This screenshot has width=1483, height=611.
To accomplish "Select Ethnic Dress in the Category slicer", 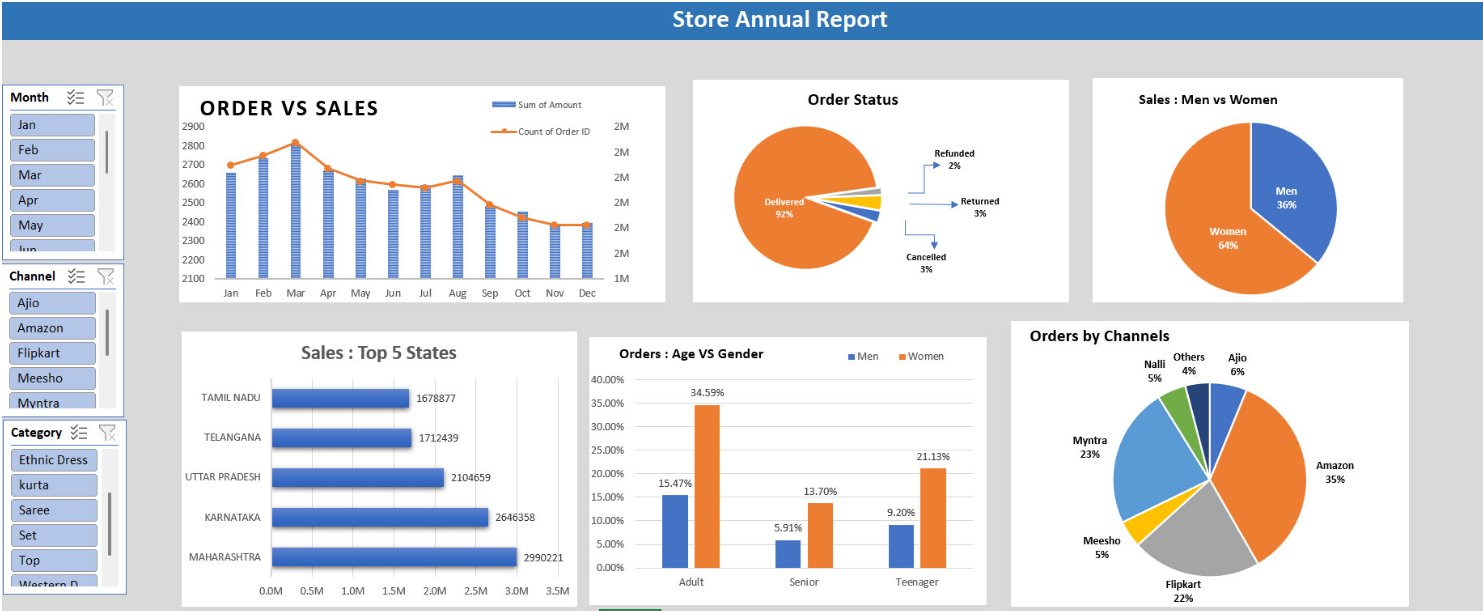I will coord(53,460).
